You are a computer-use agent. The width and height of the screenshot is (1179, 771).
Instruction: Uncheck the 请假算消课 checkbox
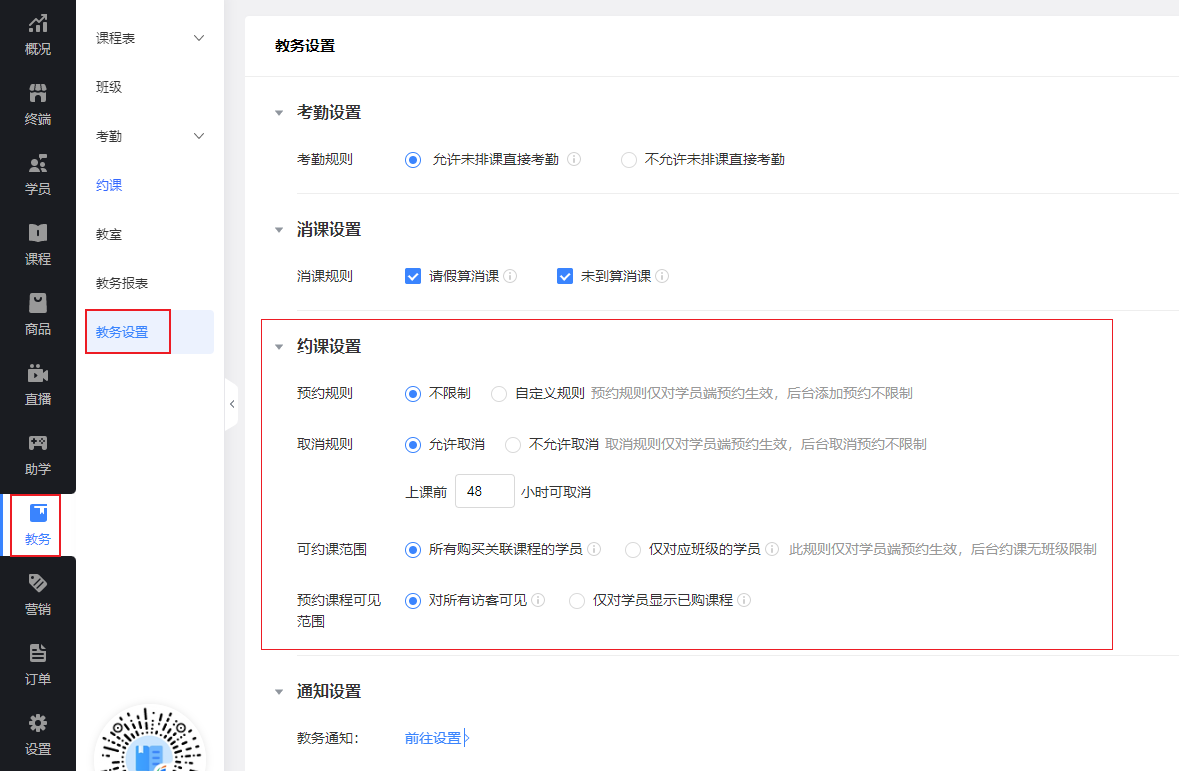413,276
